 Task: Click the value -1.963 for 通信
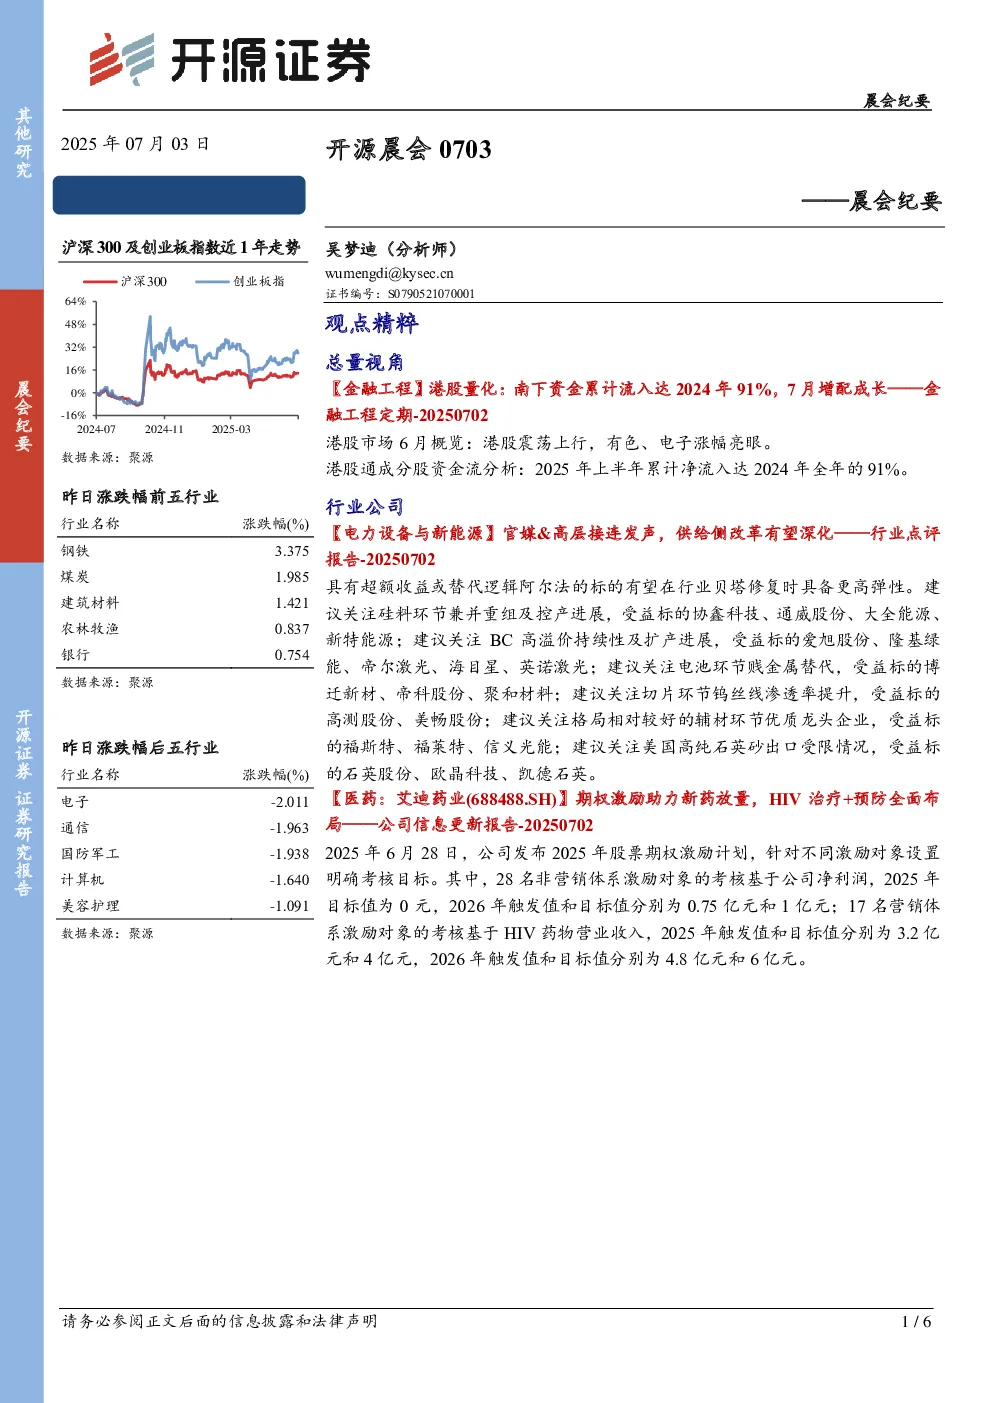point(290,828)
